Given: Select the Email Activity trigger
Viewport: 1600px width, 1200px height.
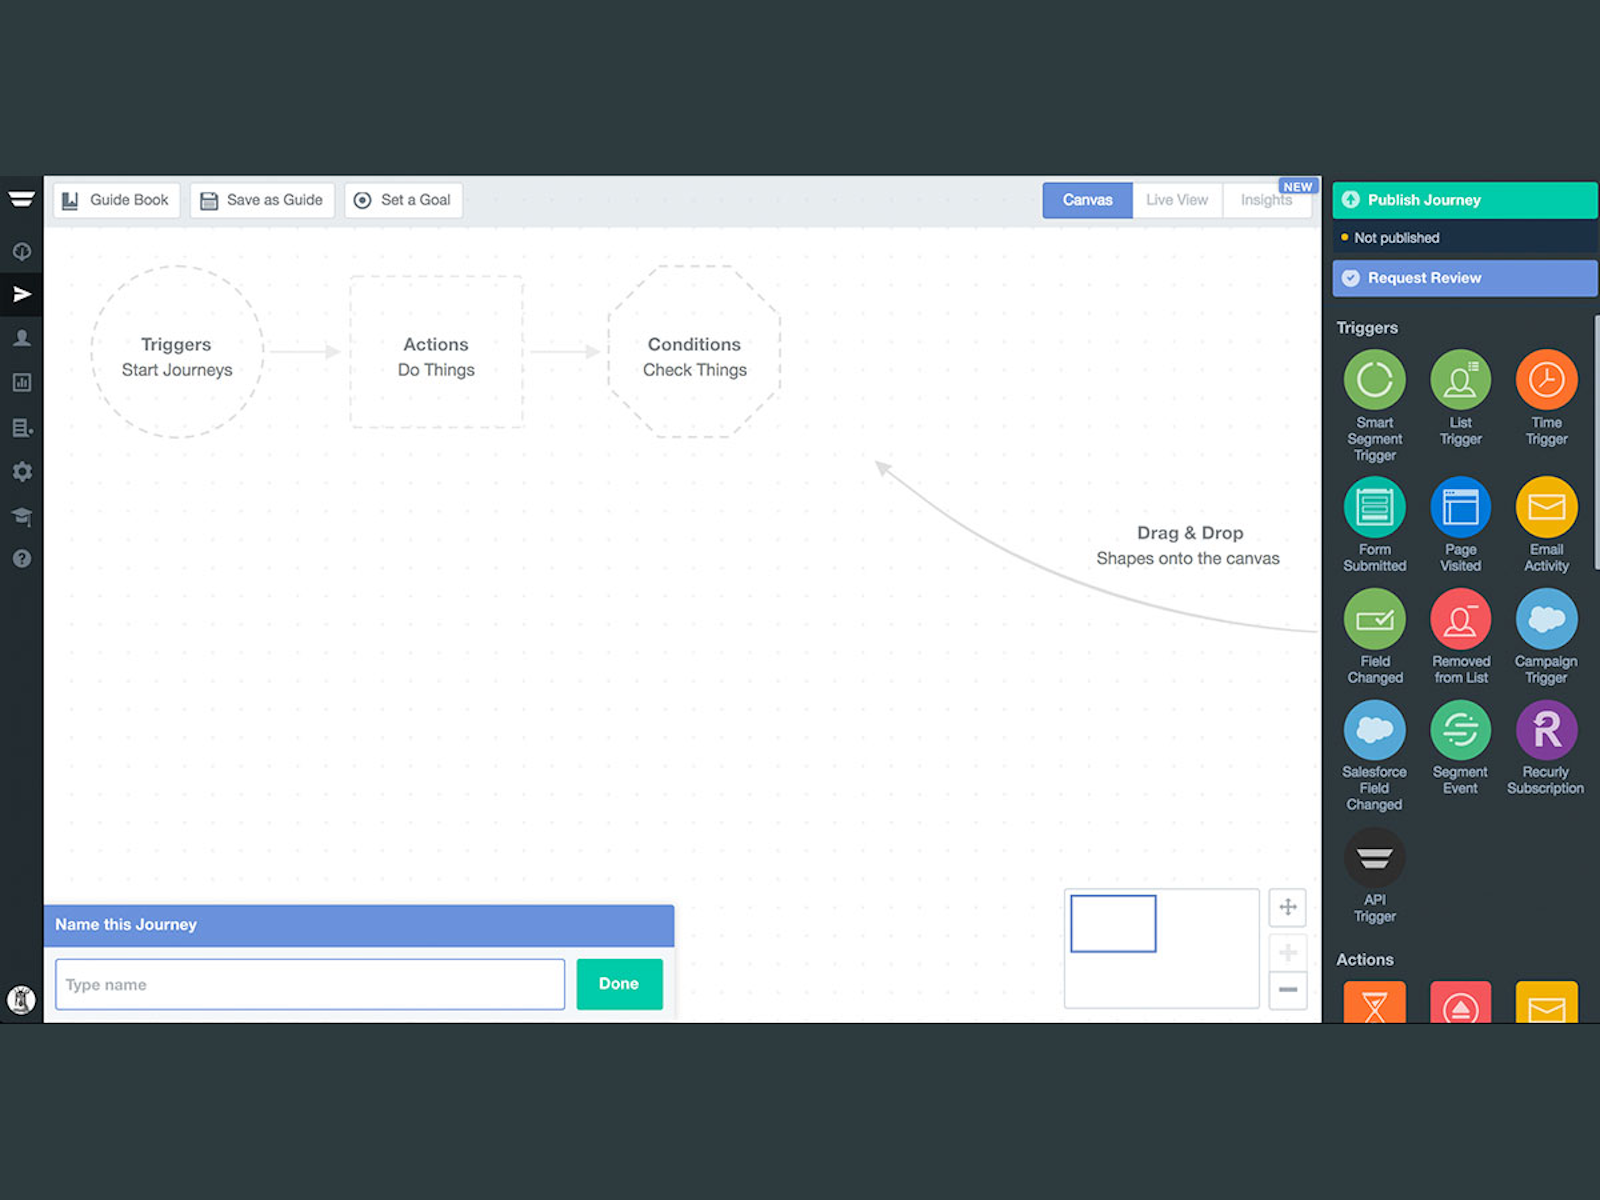Looking at the screenshot, I should point(1546,506).
